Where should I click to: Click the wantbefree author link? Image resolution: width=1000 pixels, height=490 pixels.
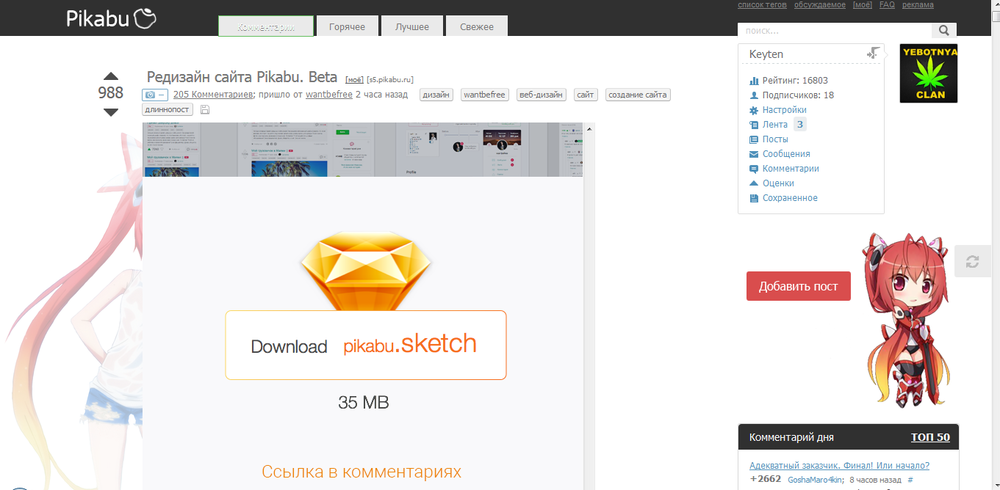(329, 95)
